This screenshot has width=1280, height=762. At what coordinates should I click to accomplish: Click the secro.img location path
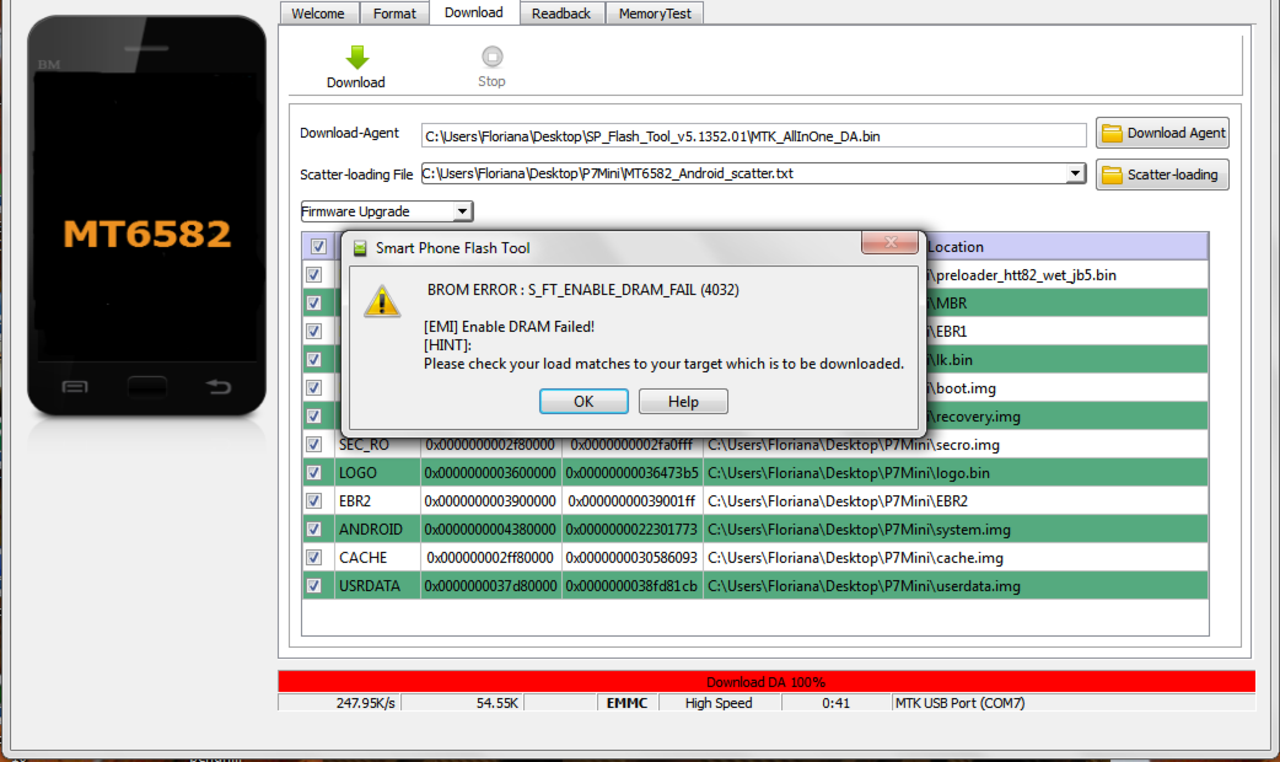pyautogui.click(x=854, y=445)
